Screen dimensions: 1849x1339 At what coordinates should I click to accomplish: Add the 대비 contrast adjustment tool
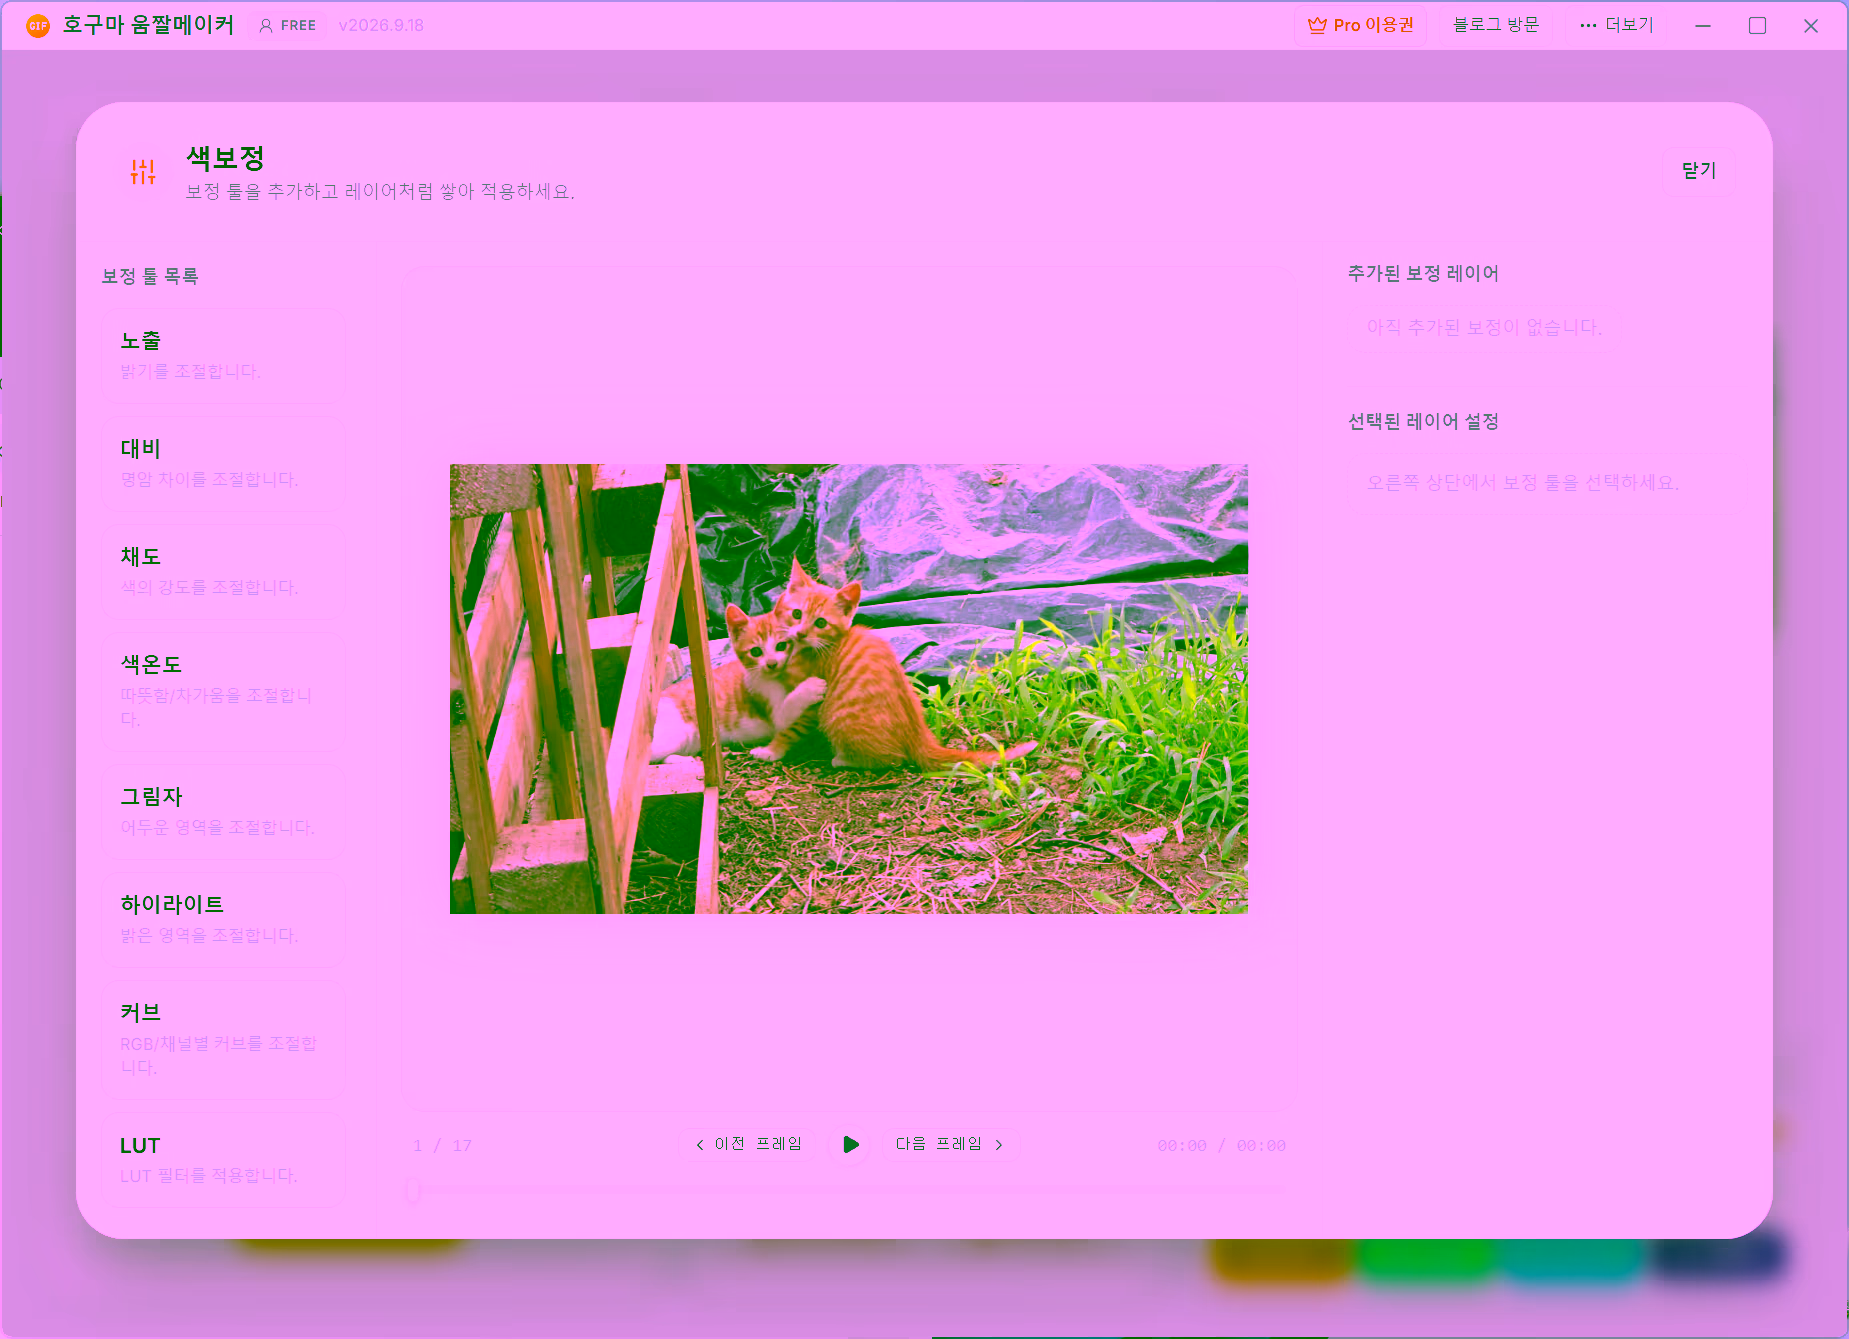[223, 464]
